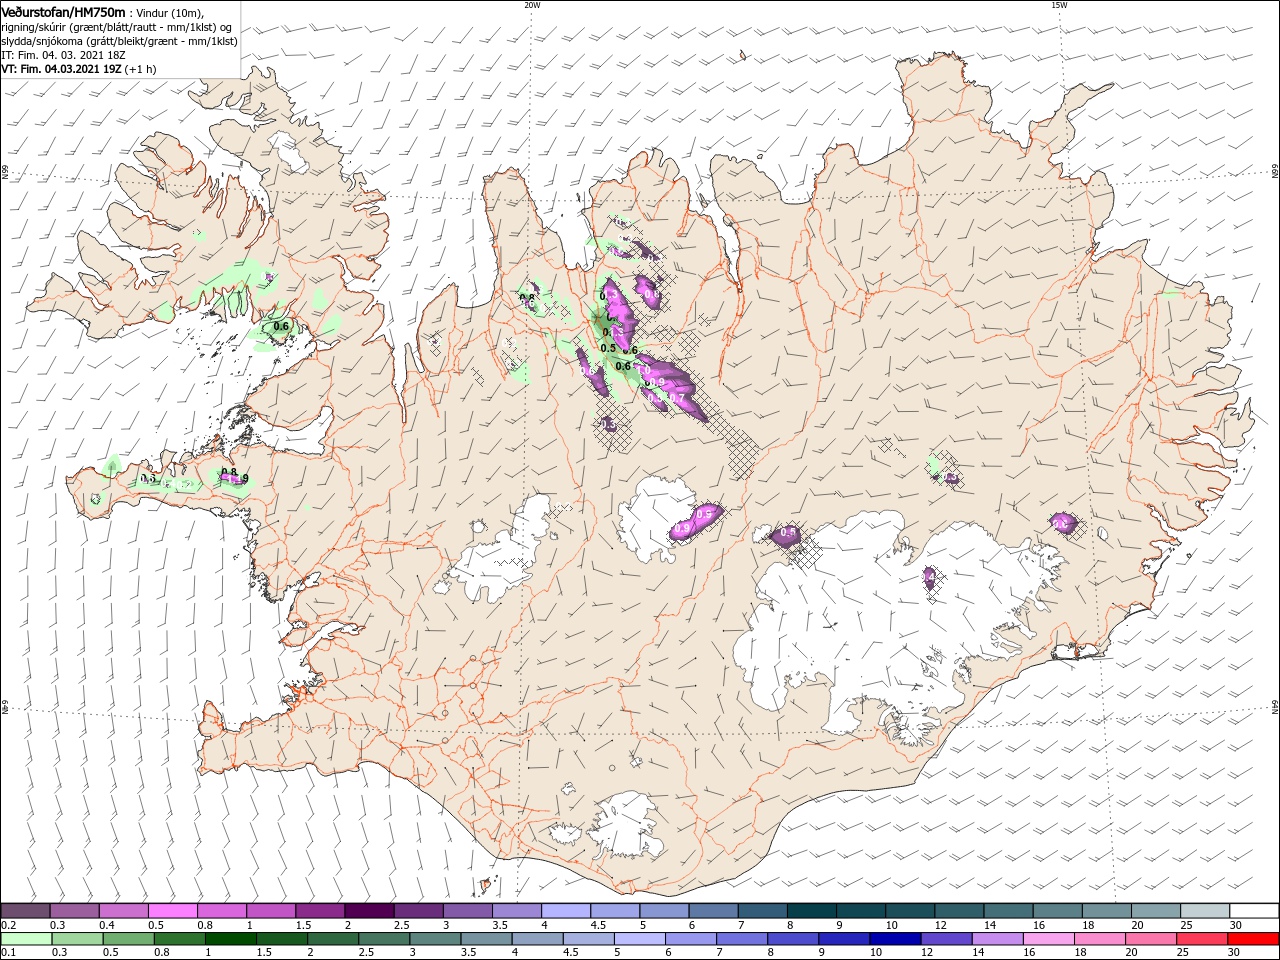Pick lower scale swatch between 2 and 2.5

[x=332, y=939]
